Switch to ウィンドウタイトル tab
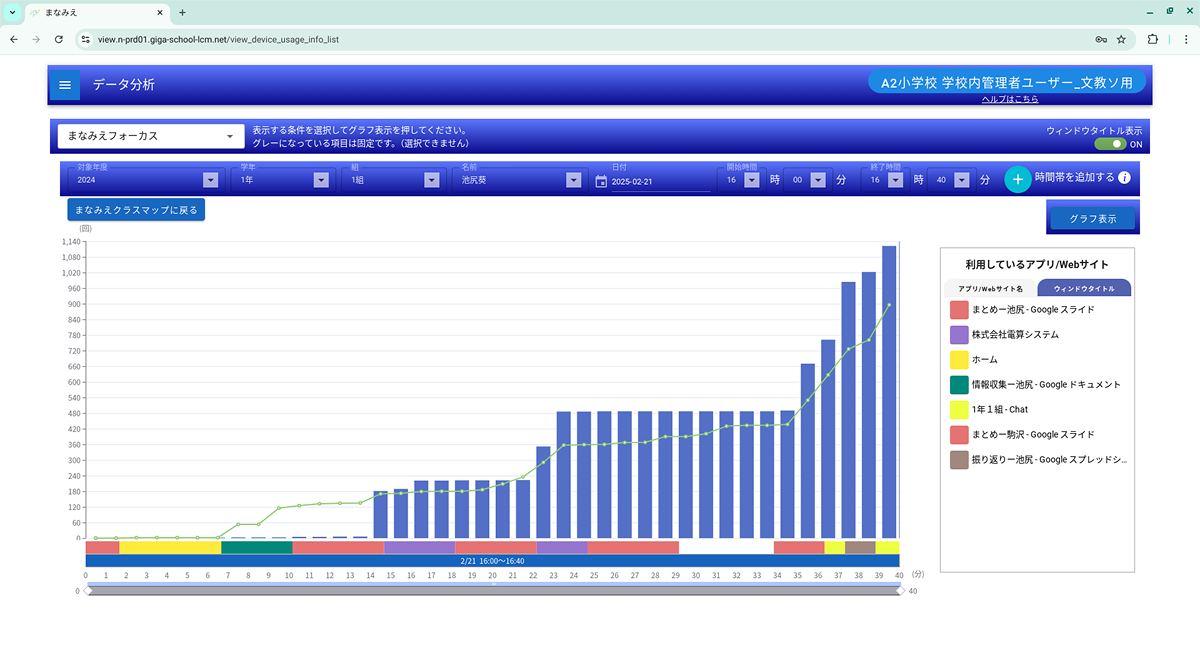The image size is (1200, 645). coord(1084,288)
